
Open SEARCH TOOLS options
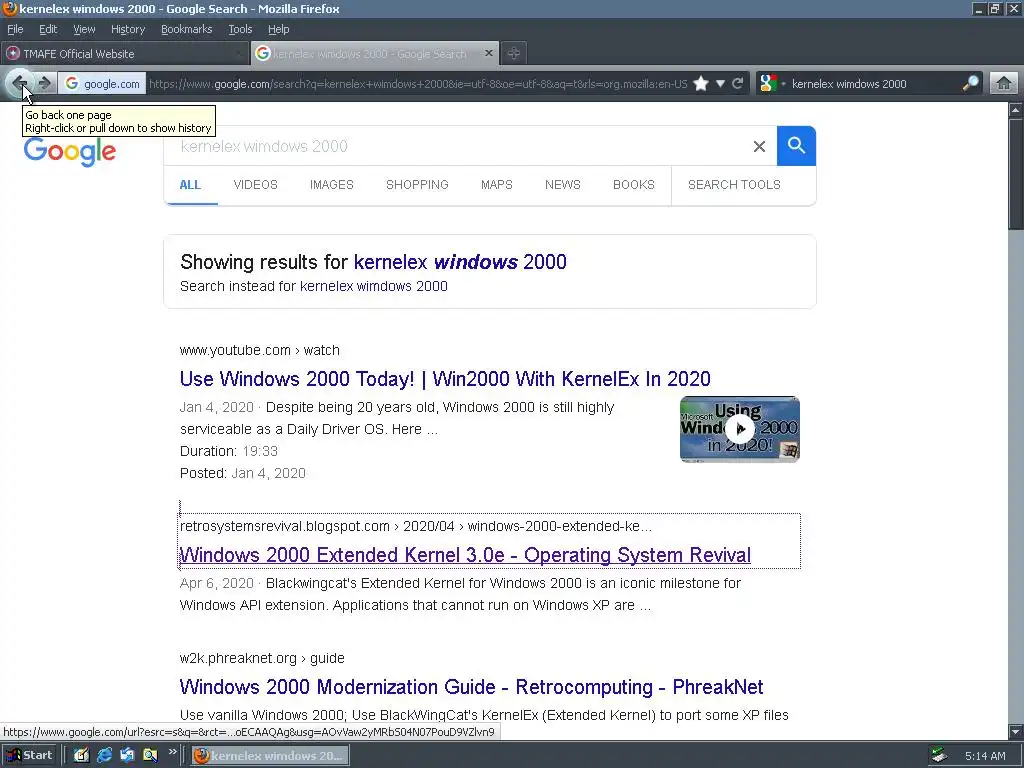(x=734, y=185)
